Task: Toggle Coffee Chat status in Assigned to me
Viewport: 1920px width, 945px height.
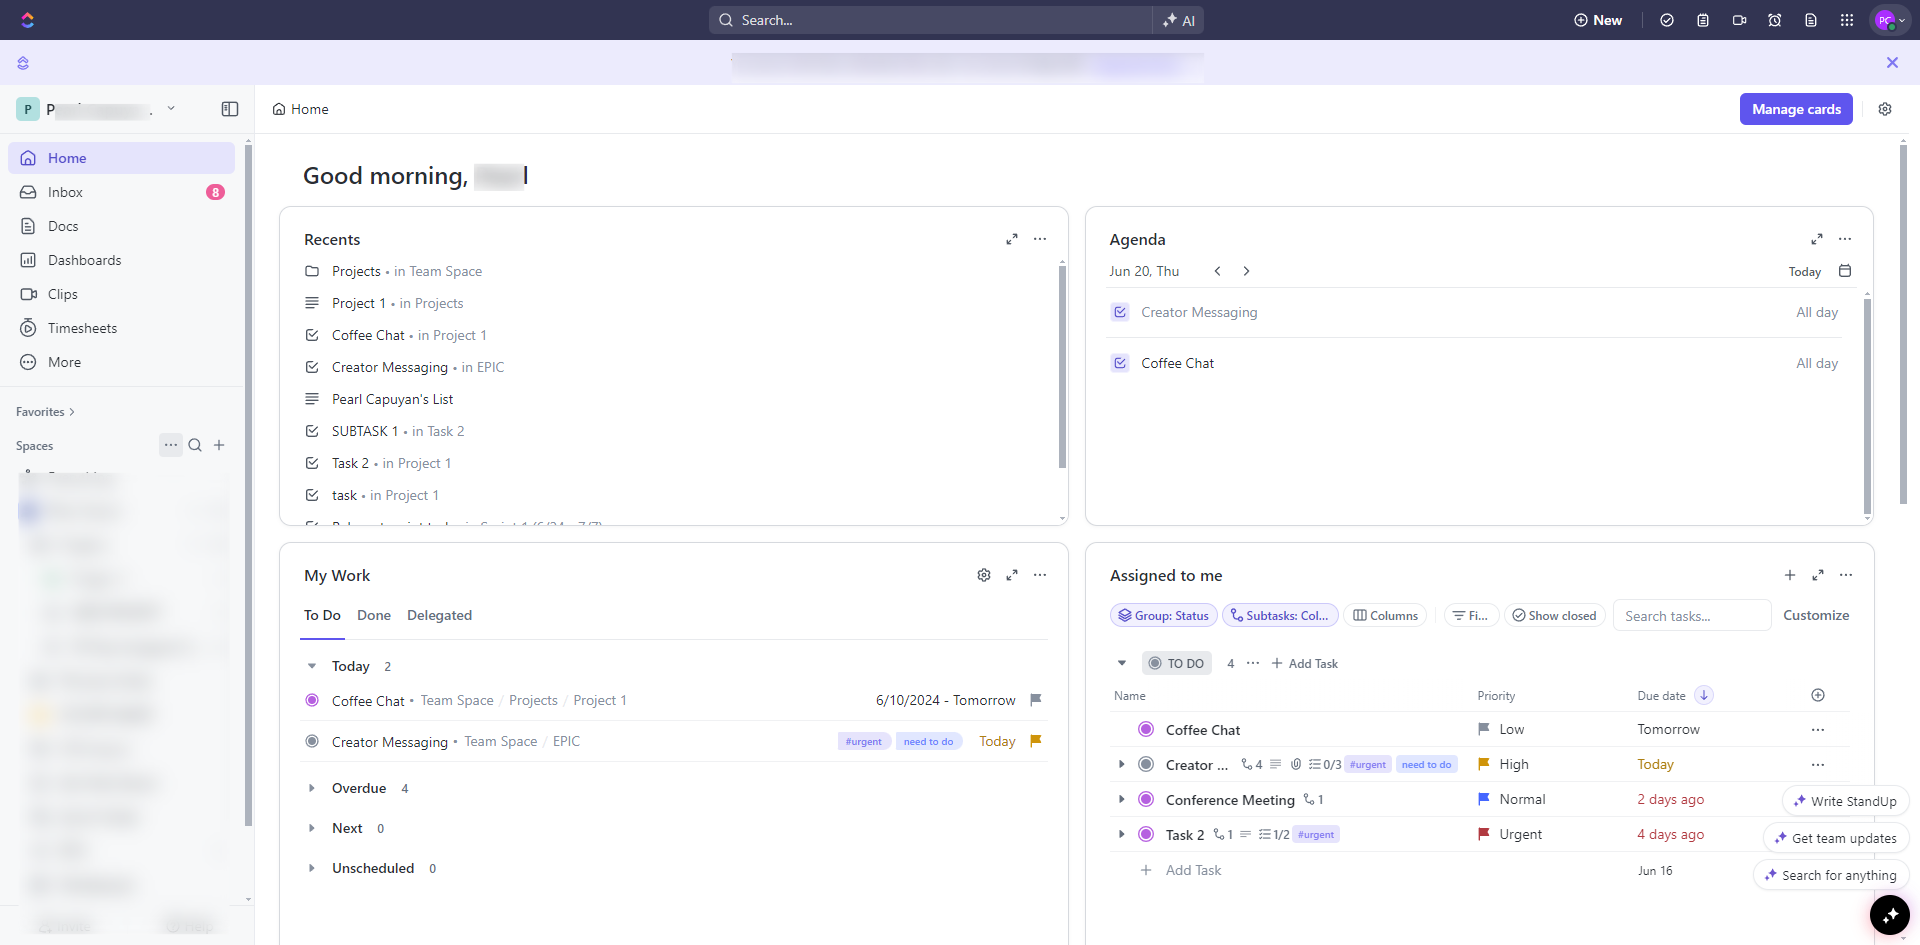Action: 1146,729
